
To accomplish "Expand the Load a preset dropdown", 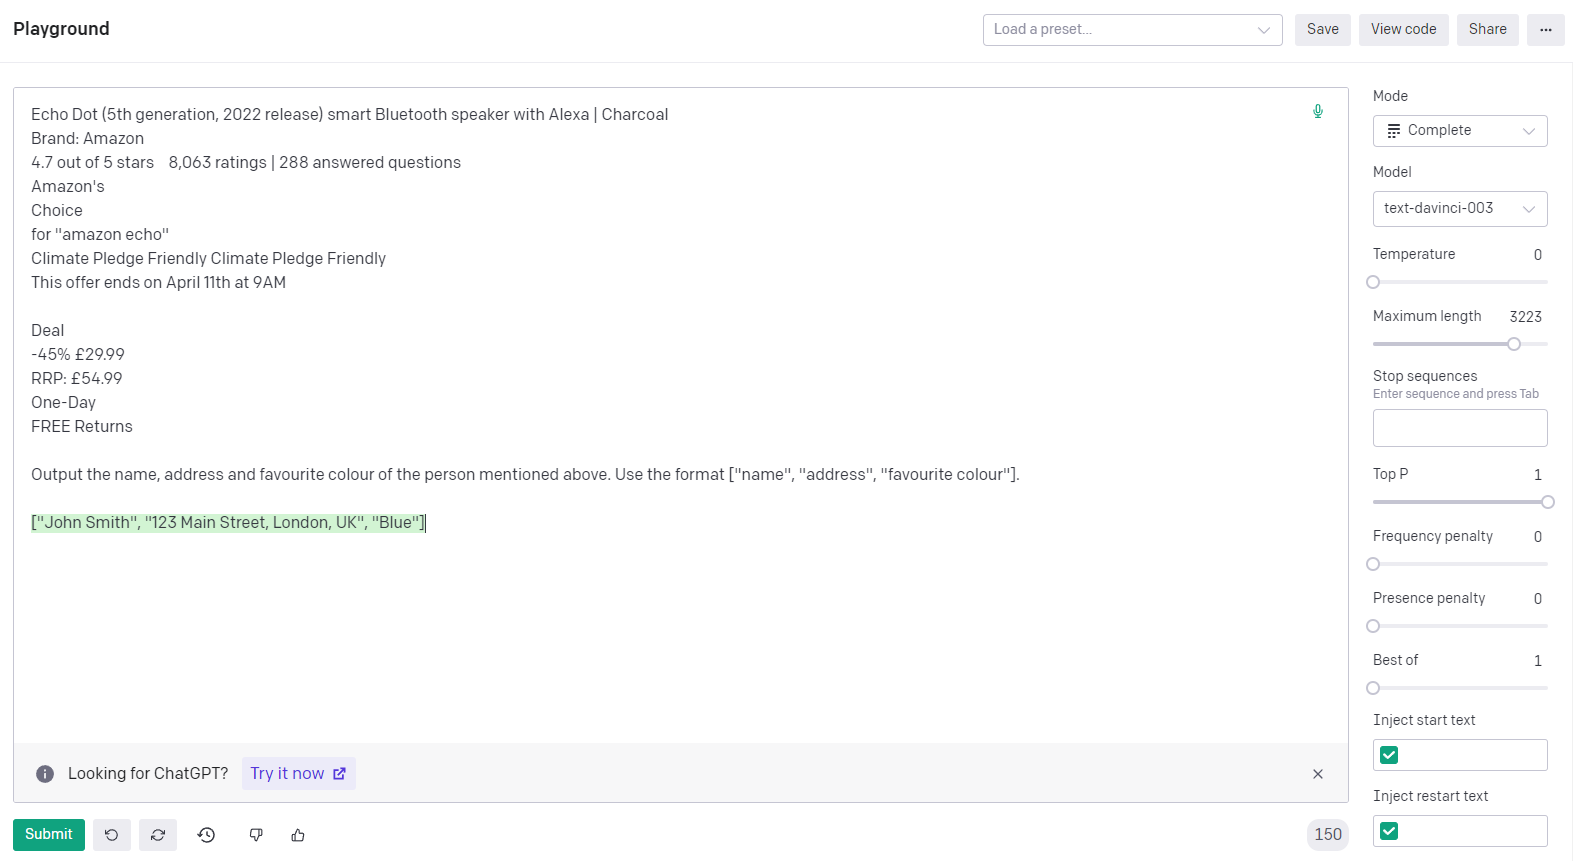I will pyautogui.click(x=1132, y=30).
